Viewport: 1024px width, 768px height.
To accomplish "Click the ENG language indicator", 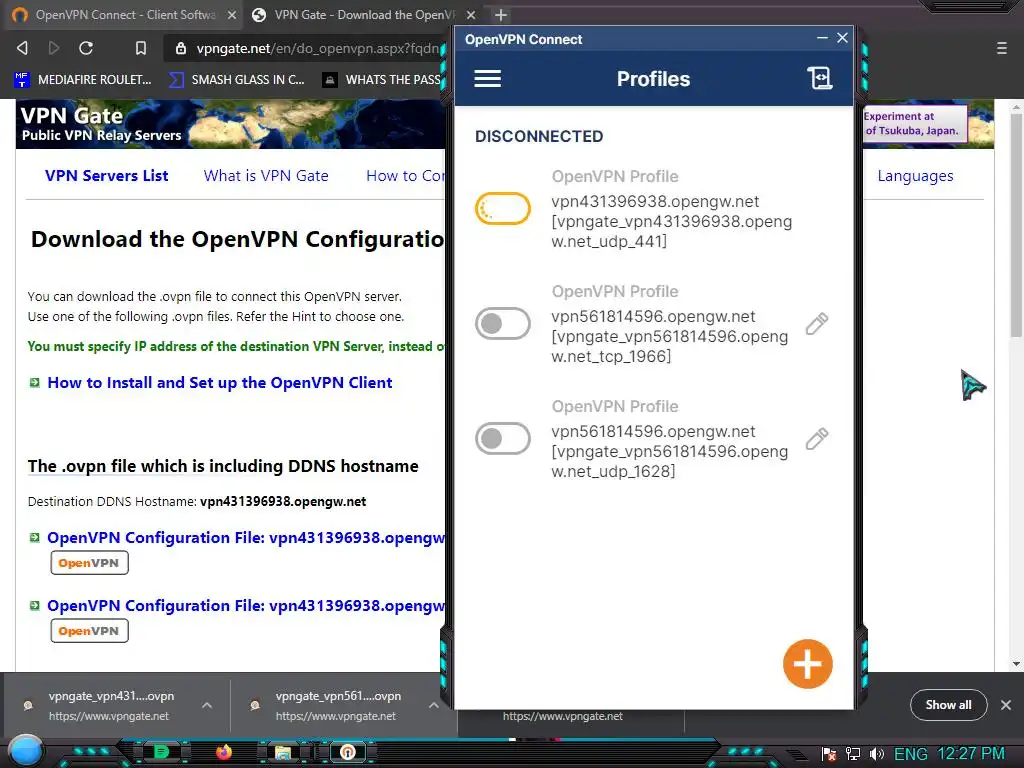I will 910,754.
